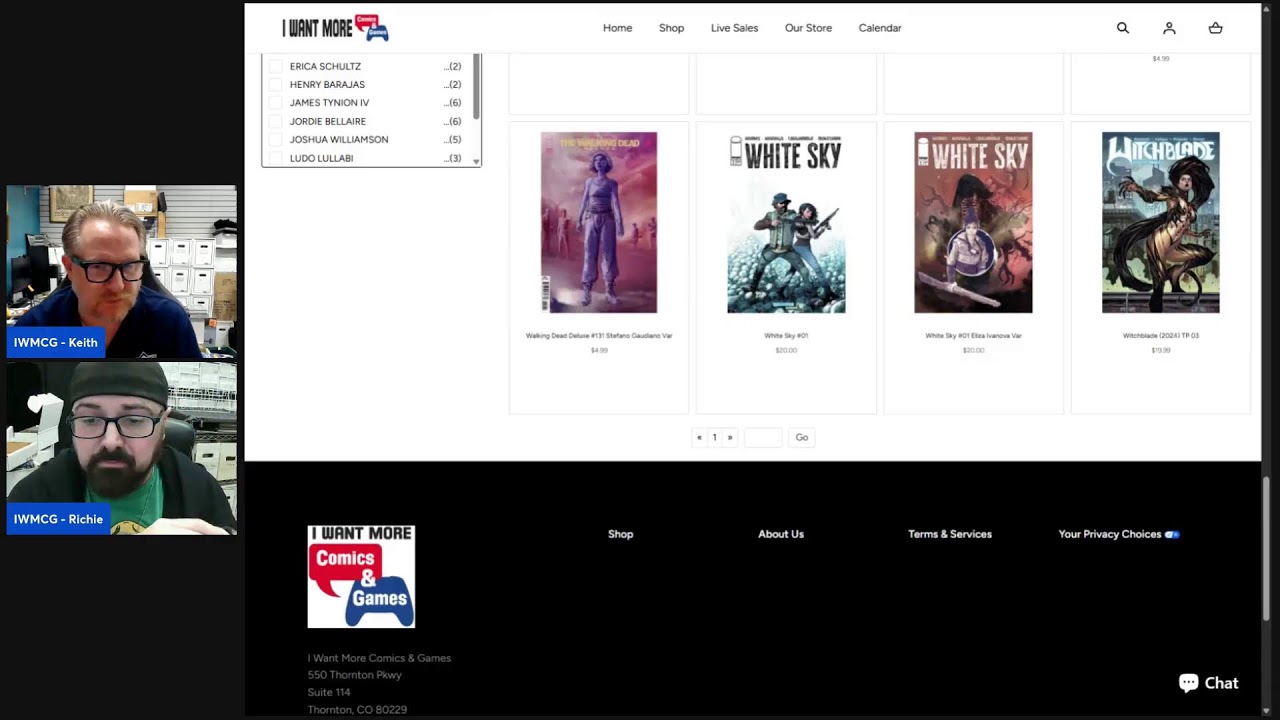Viewport: 1280px width, 720px height.
Task: Toggle Your Privacy Choices switch
Action: [1172, 534]
